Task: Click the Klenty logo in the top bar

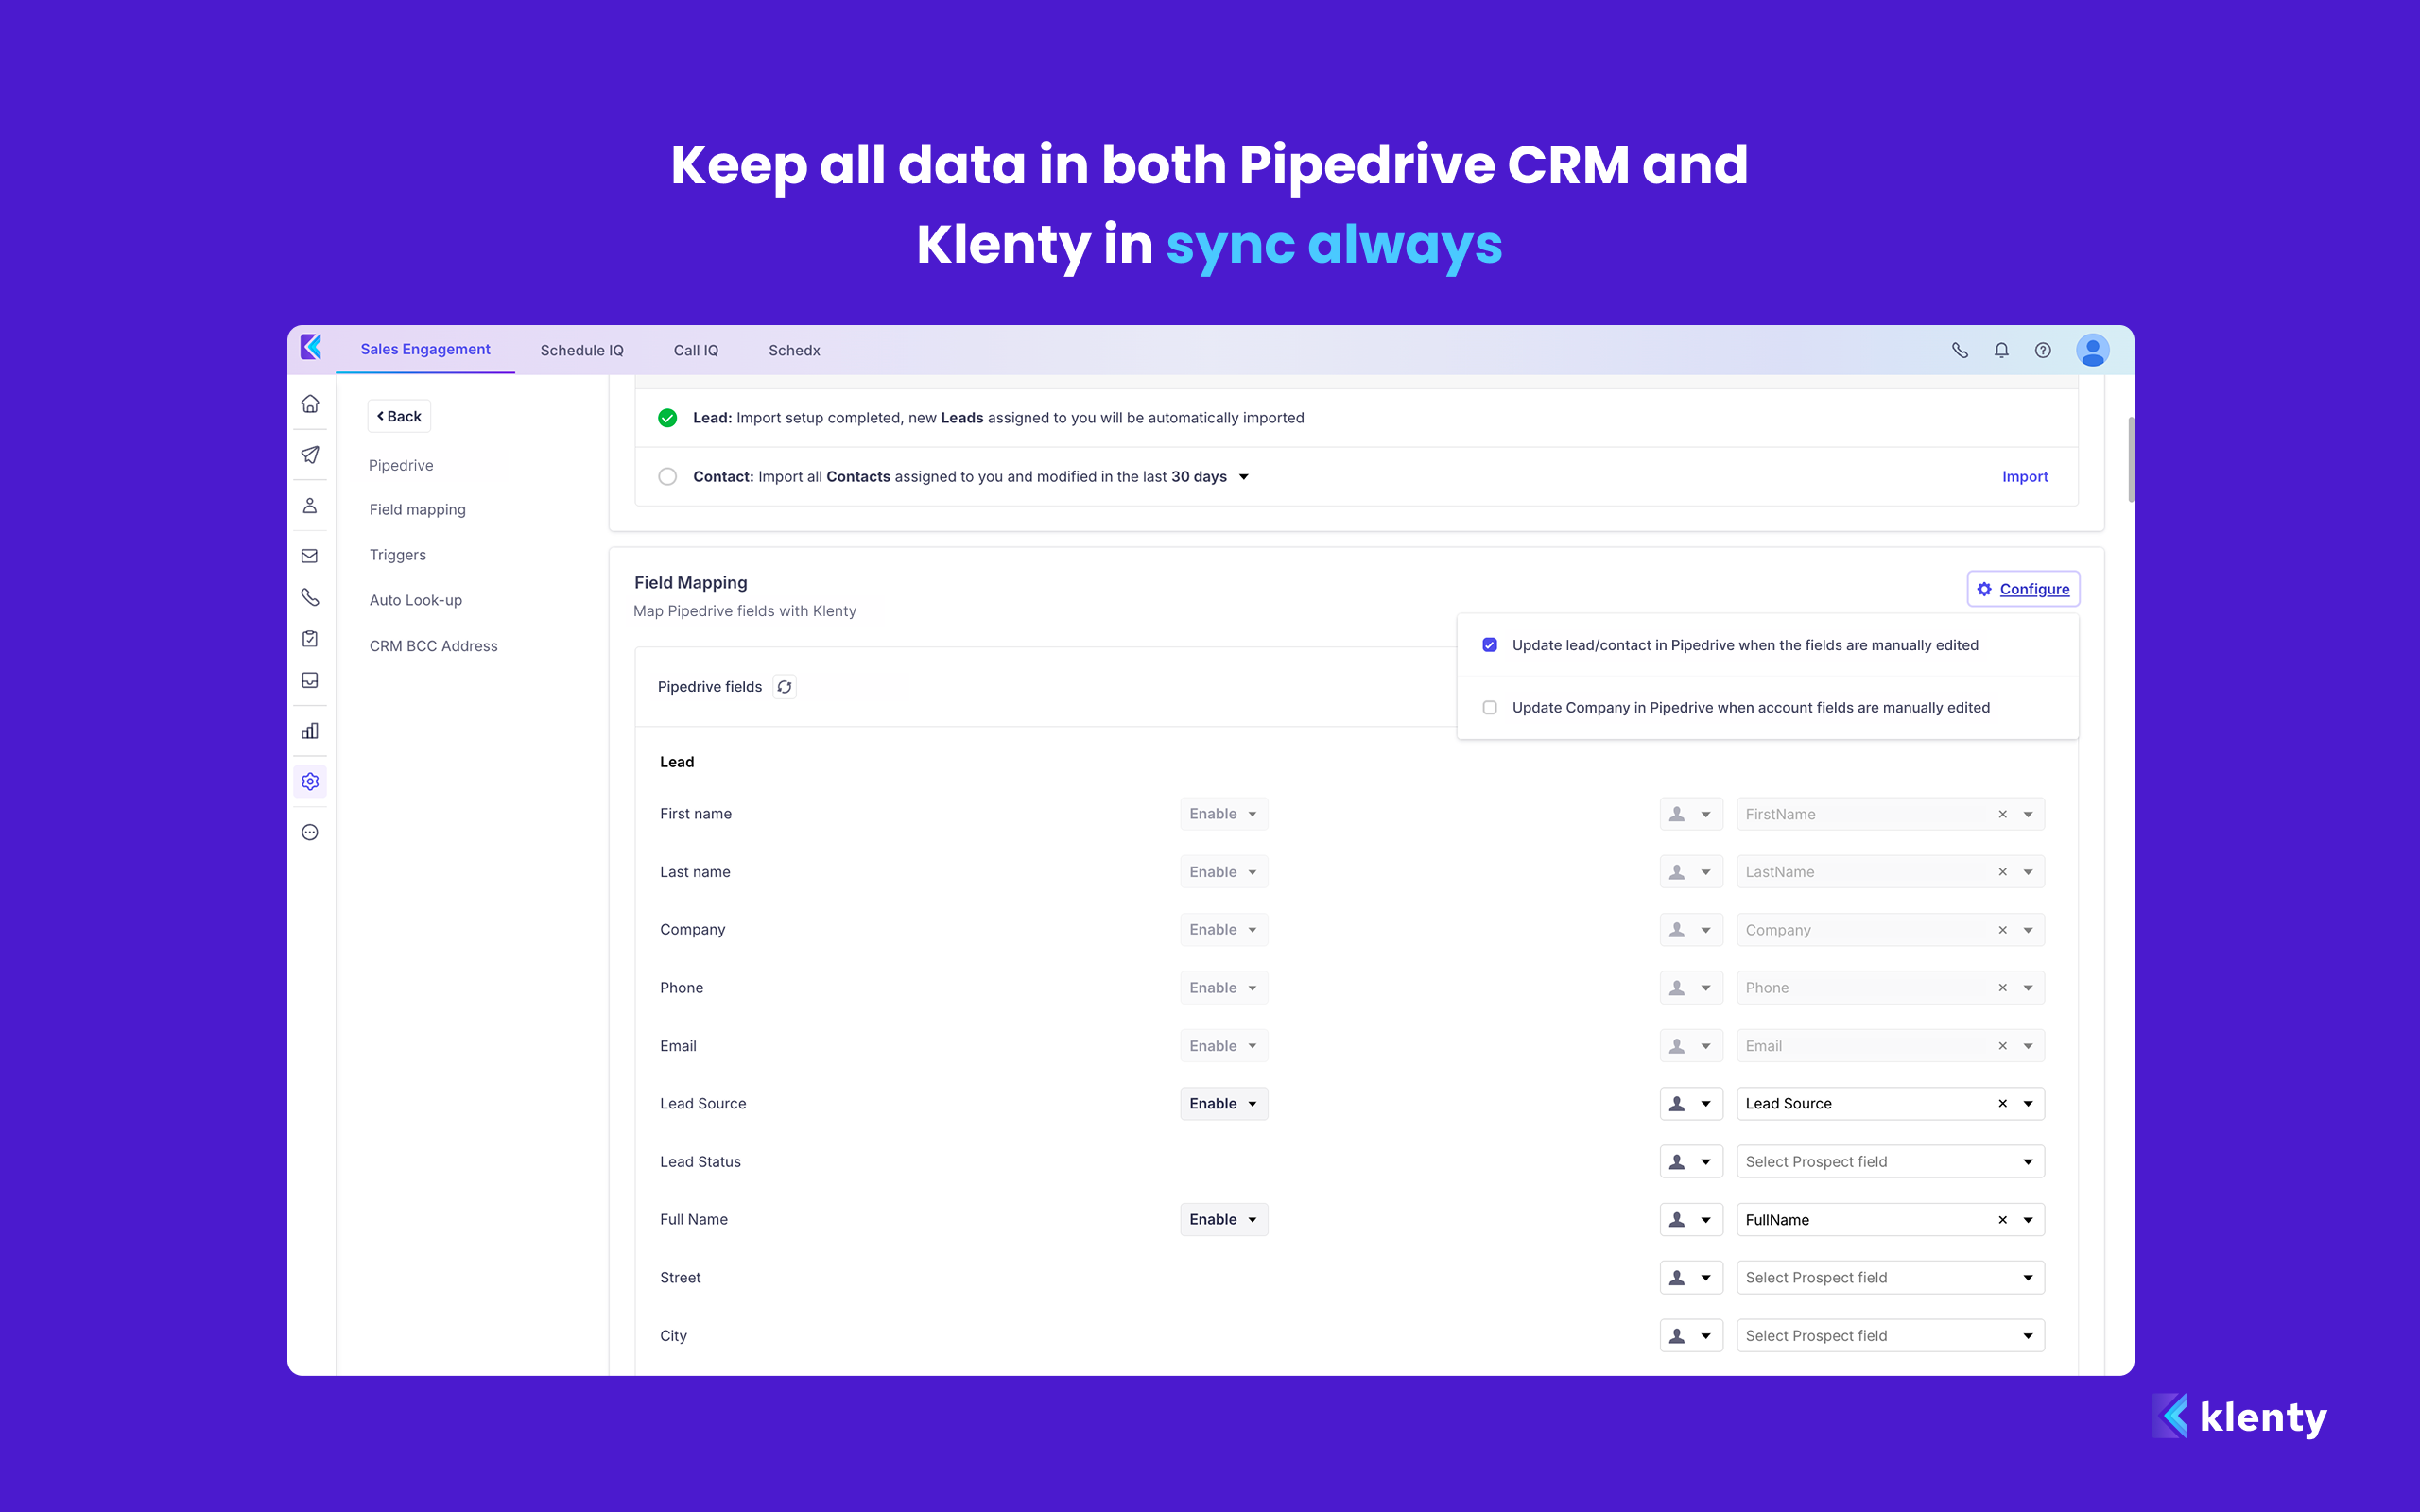Action: (311, 347)
